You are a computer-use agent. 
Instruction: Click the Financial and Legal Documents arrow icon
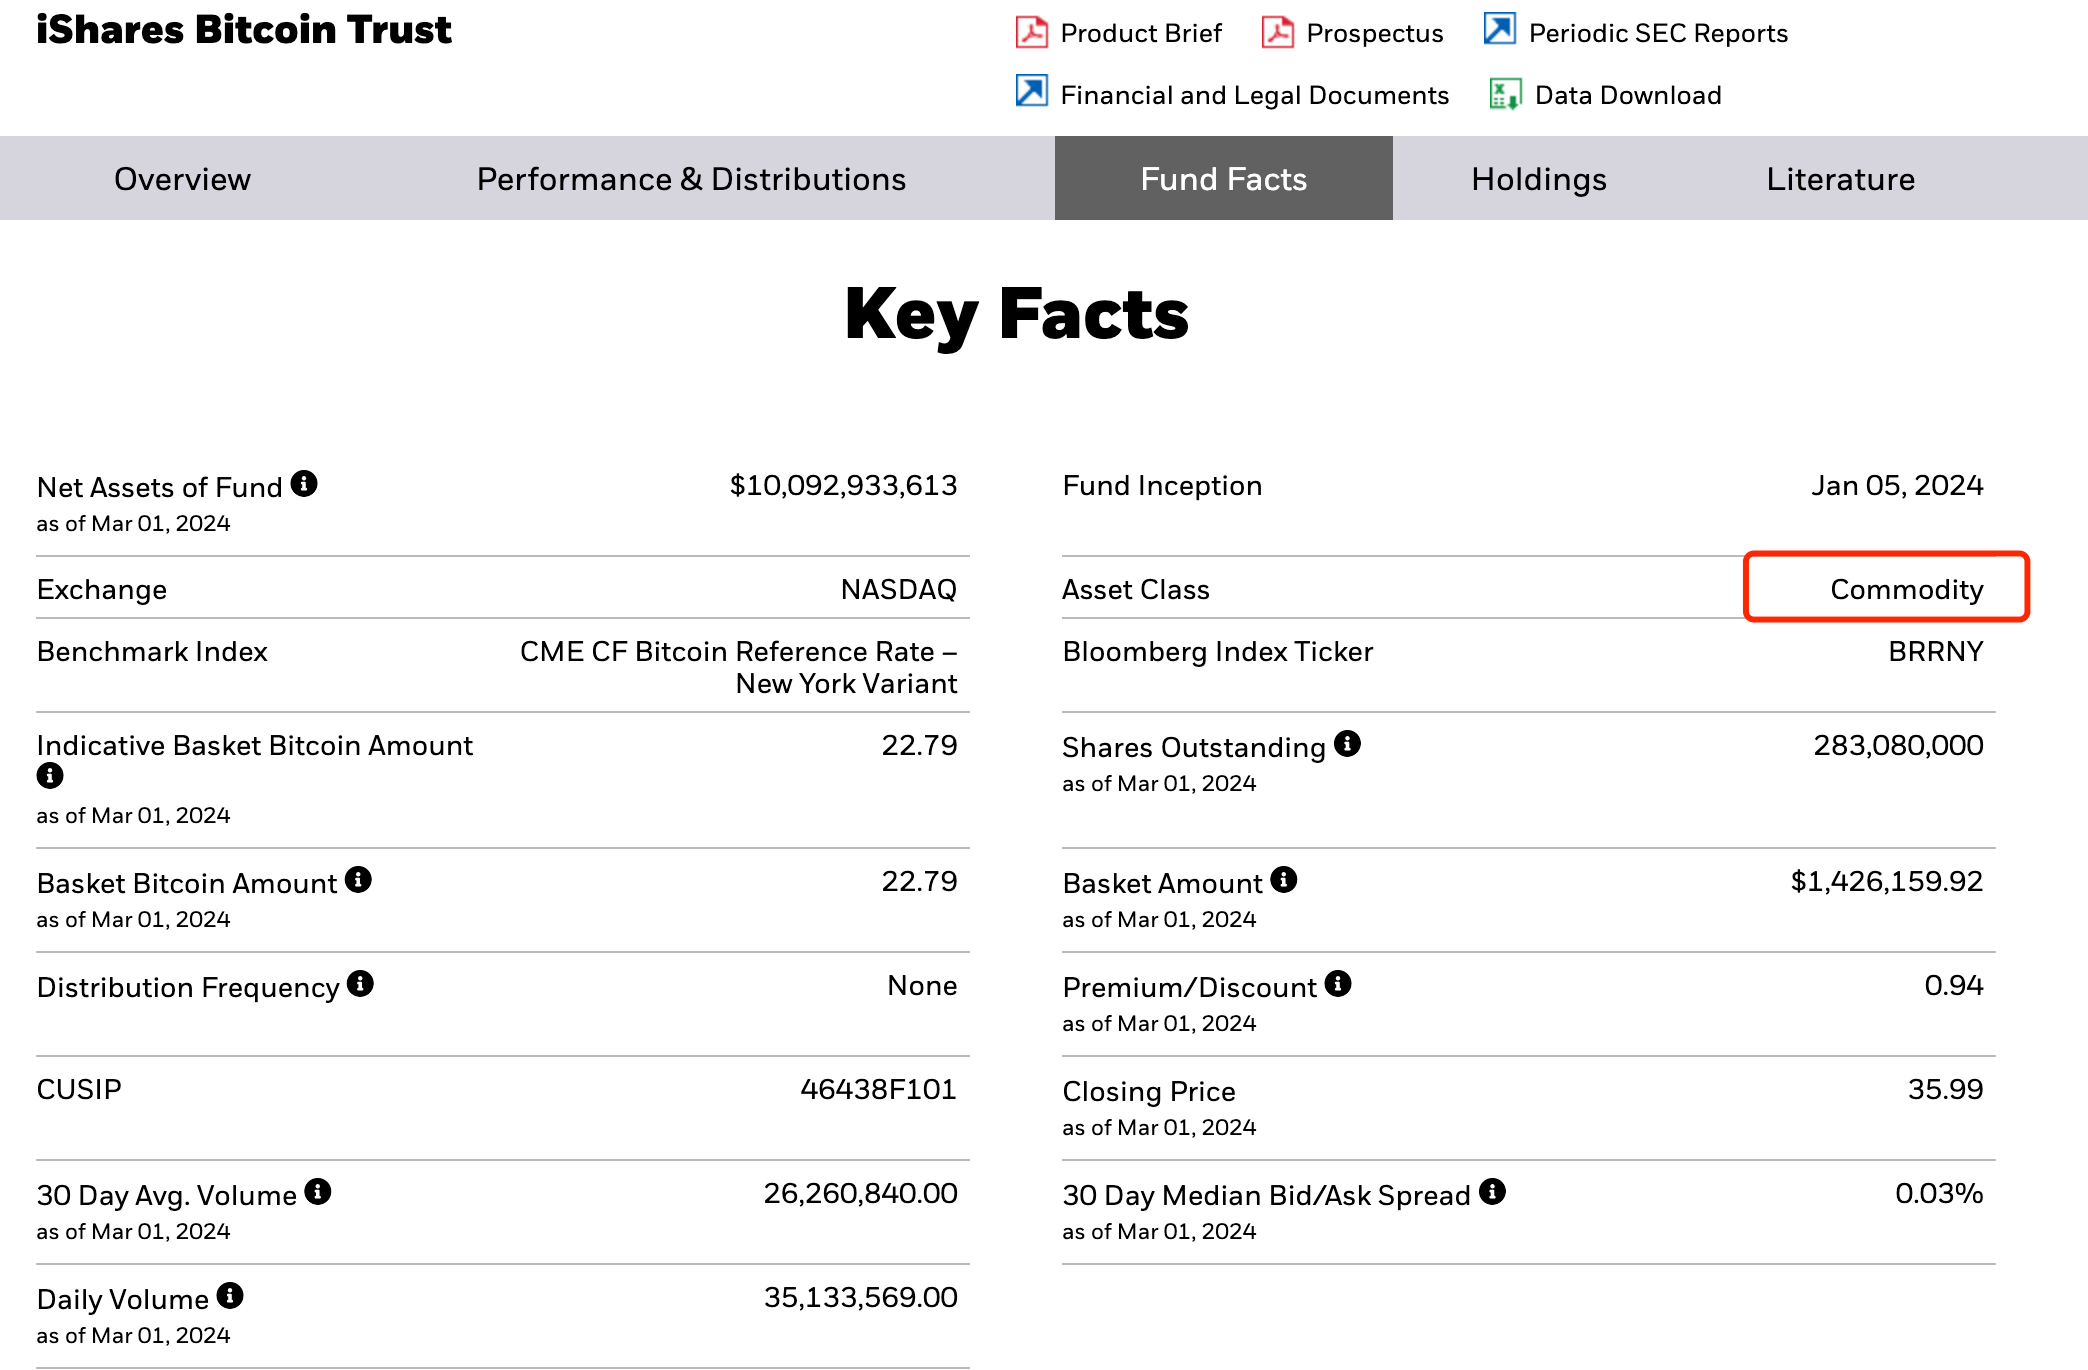(x=1031, y=91)
